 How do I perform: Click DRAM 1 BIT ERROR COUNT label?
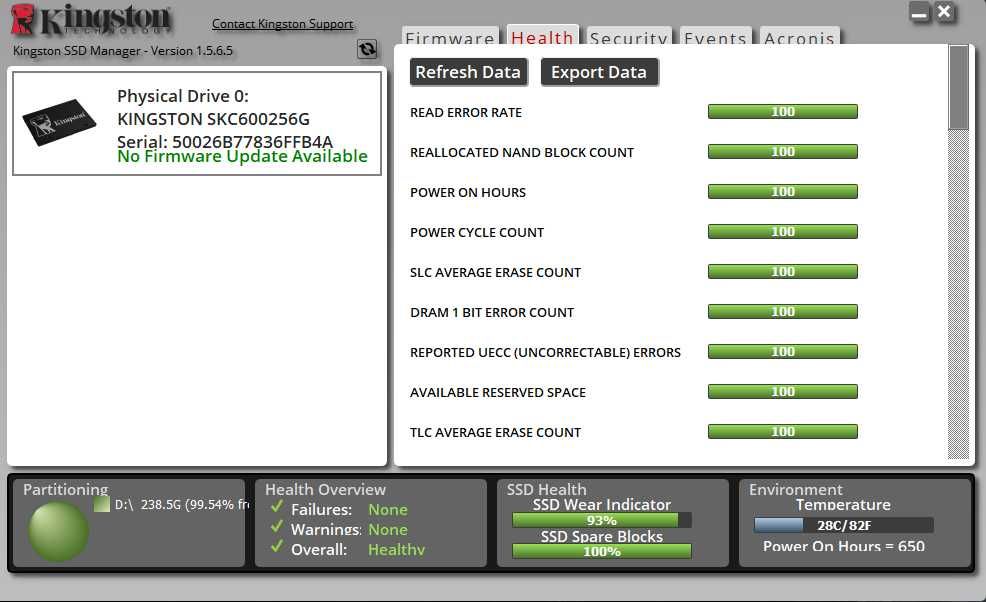click(492, 313)
